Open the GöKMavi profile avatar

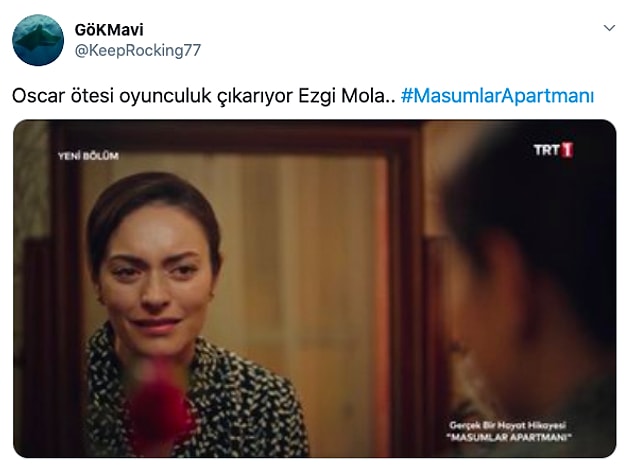(x=38, y=40)
